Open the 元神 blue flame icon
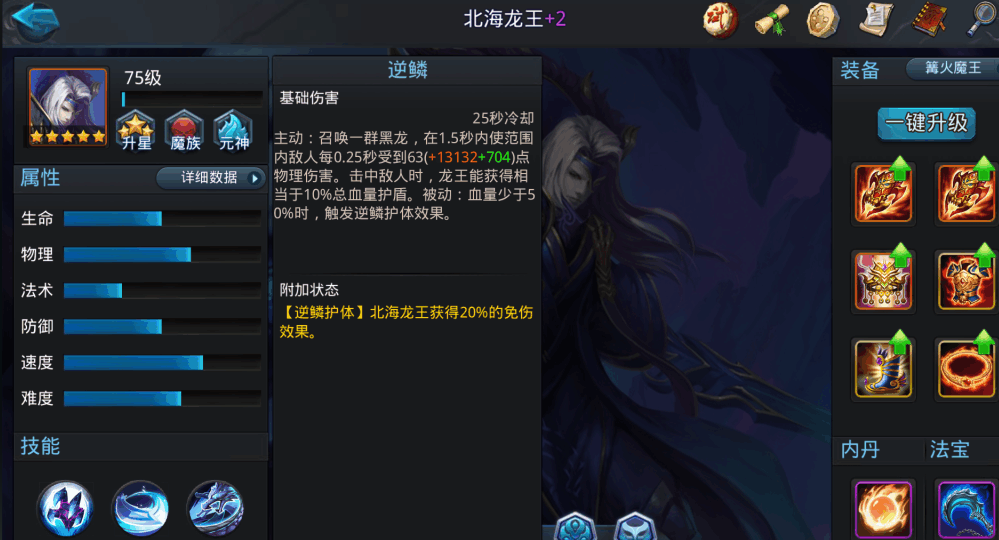Screen dimensions: 999x540 (233, 131)
